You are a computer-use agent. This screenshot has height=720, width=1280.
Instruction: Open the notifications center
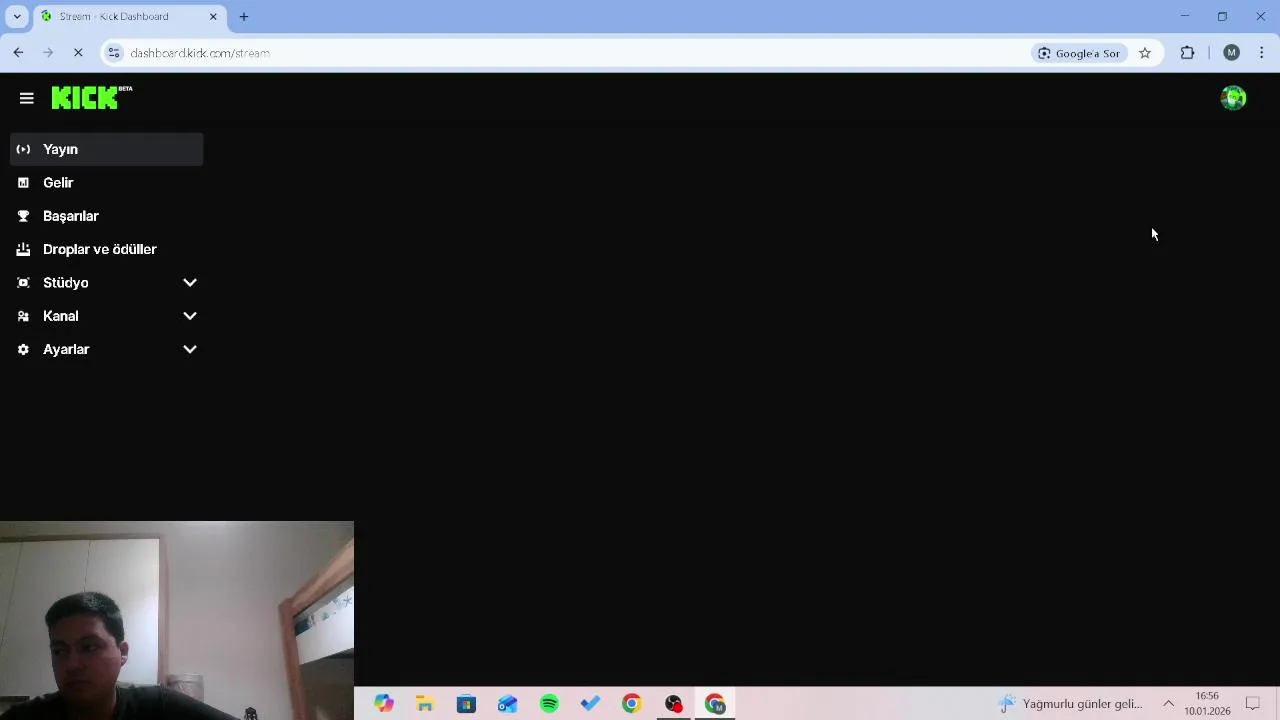[1253, 704]
